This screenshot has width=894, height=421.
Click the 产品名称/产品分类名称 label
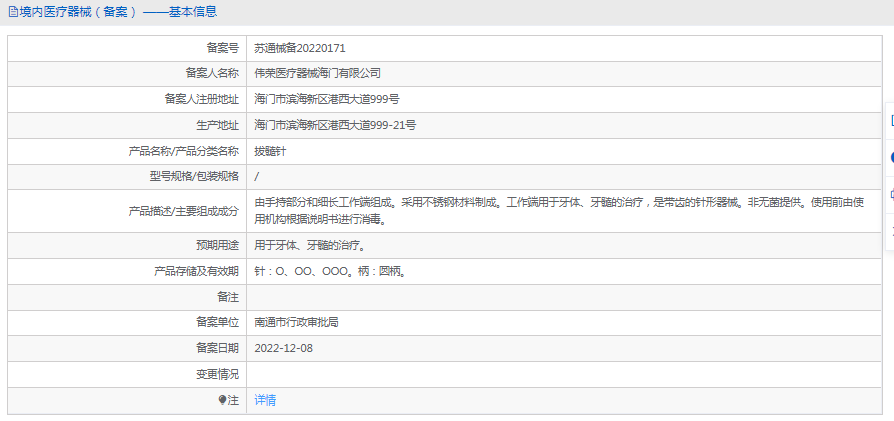click(184, 152)
